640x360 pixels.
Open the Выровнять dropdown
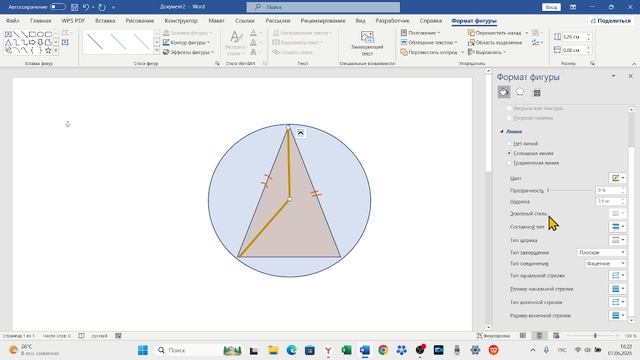point(487,52)
